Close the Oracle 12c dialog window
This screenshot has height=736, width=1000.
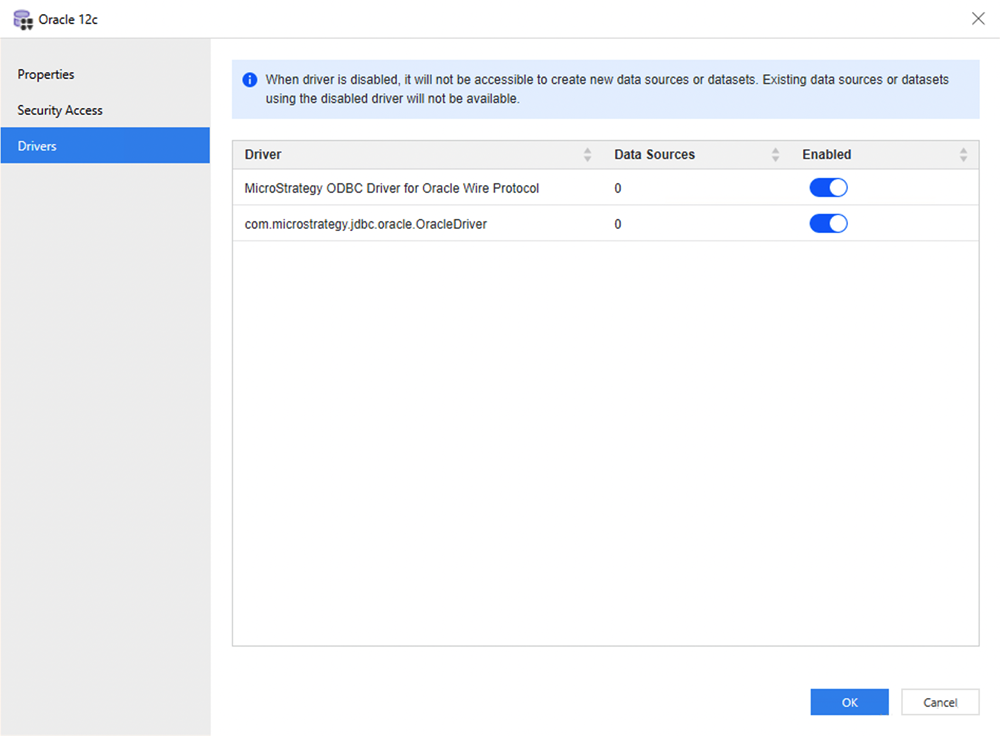tap(977, 19)
